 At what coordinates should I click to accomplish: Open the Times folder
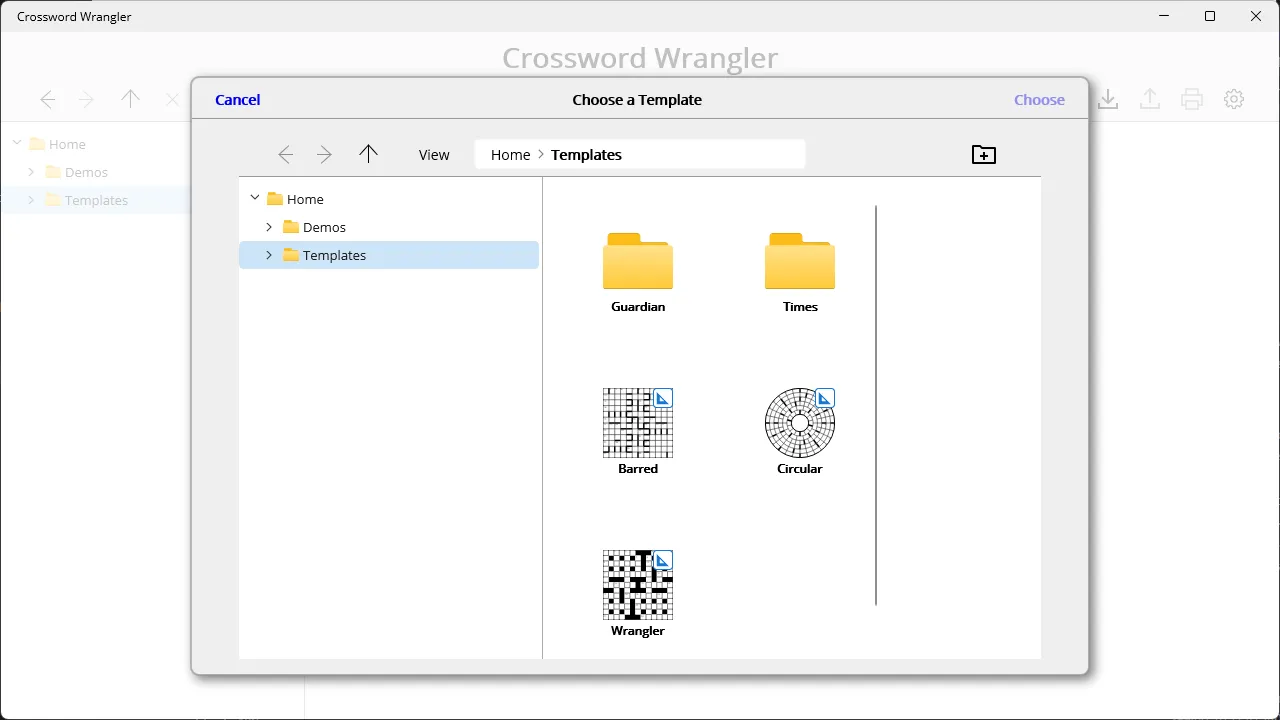pos(800,261)
